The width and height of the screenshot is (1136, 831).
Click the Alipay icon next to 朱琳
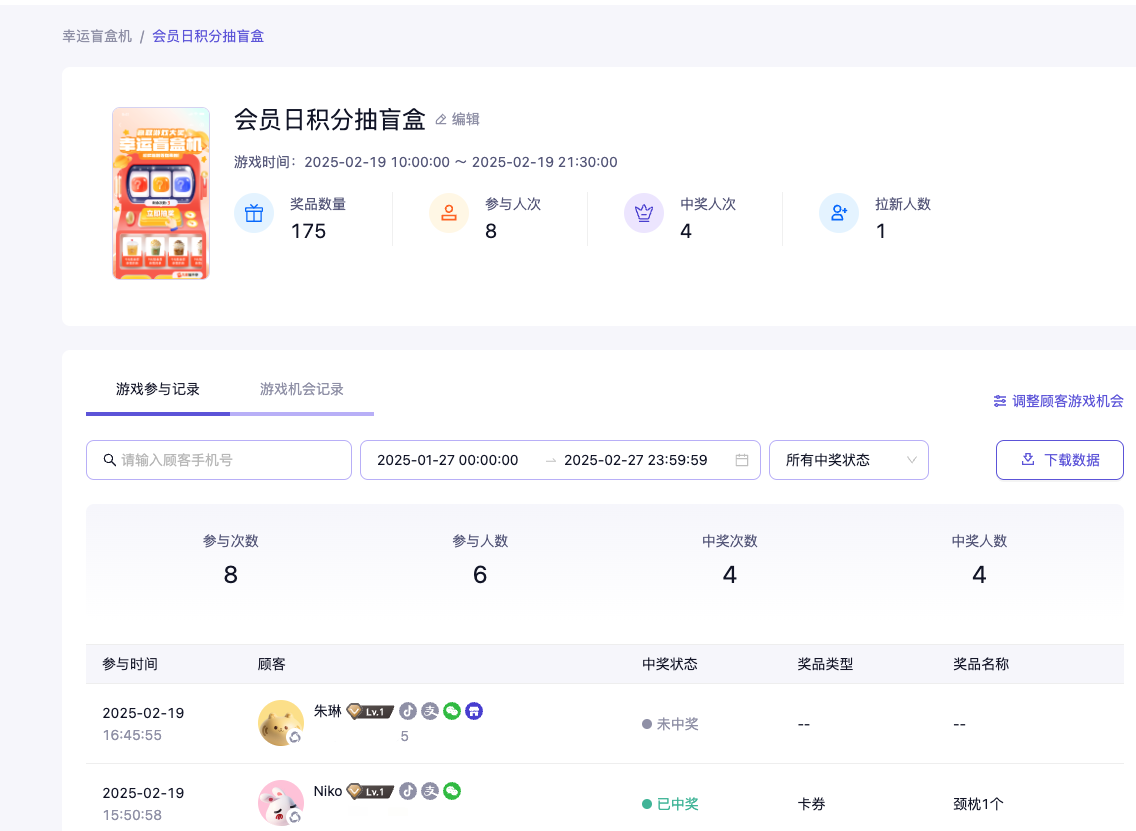[x=430, y=711]
